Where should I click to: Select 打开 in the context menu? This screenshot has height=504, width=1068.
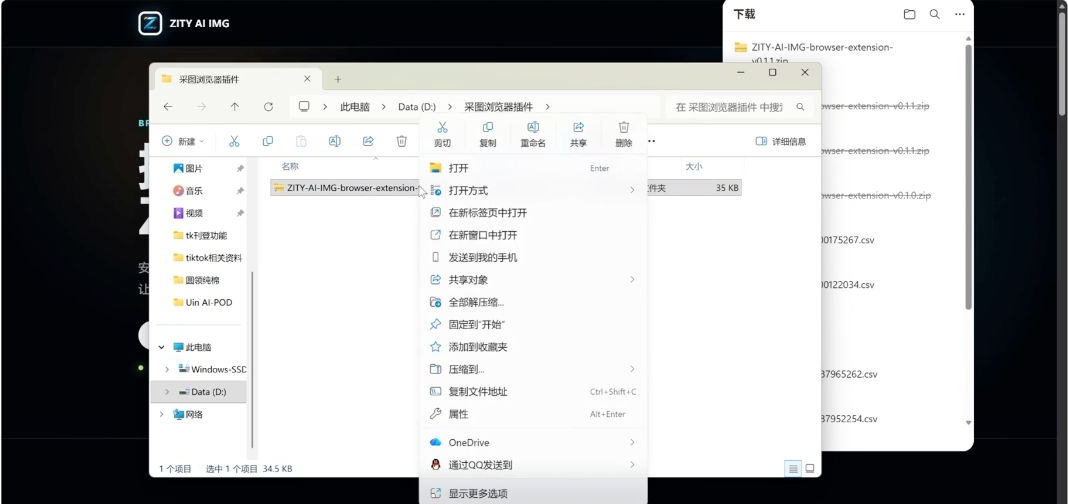click(x=533, y=168)
